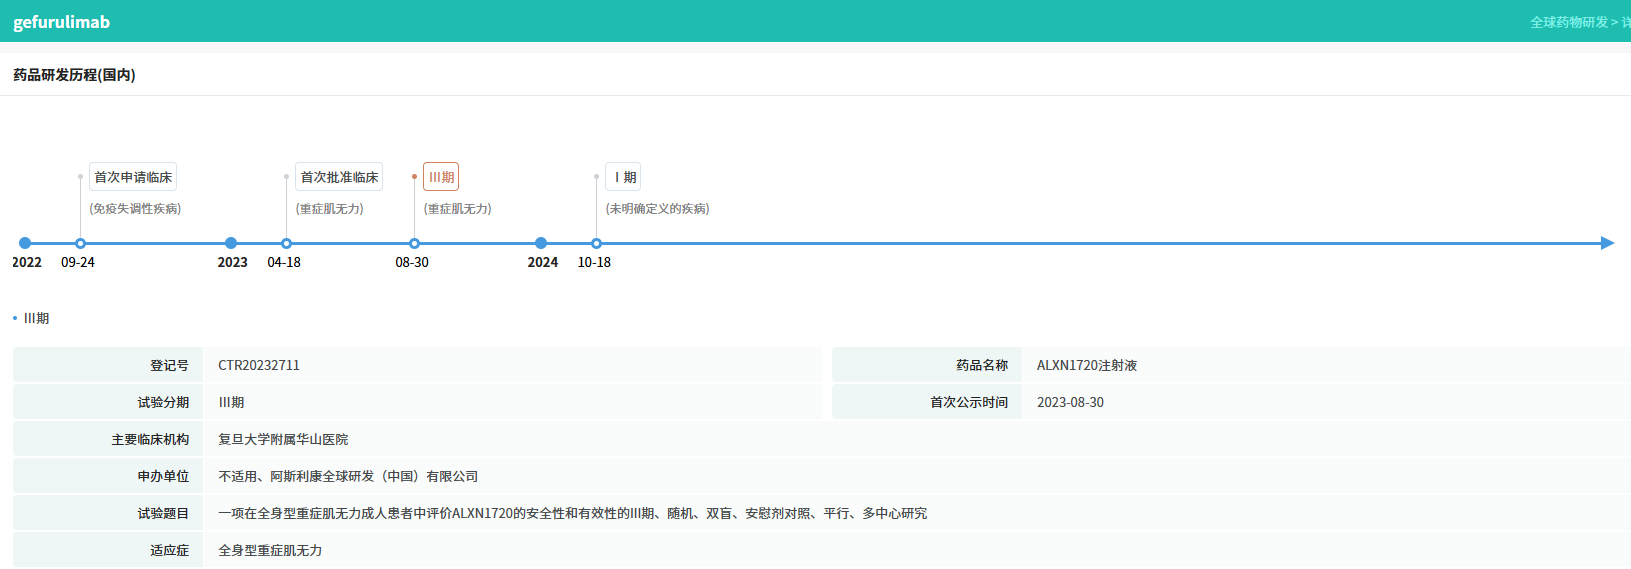
Task: Click the 2023 year dot on timeline
Action: (x=231, y=243)
